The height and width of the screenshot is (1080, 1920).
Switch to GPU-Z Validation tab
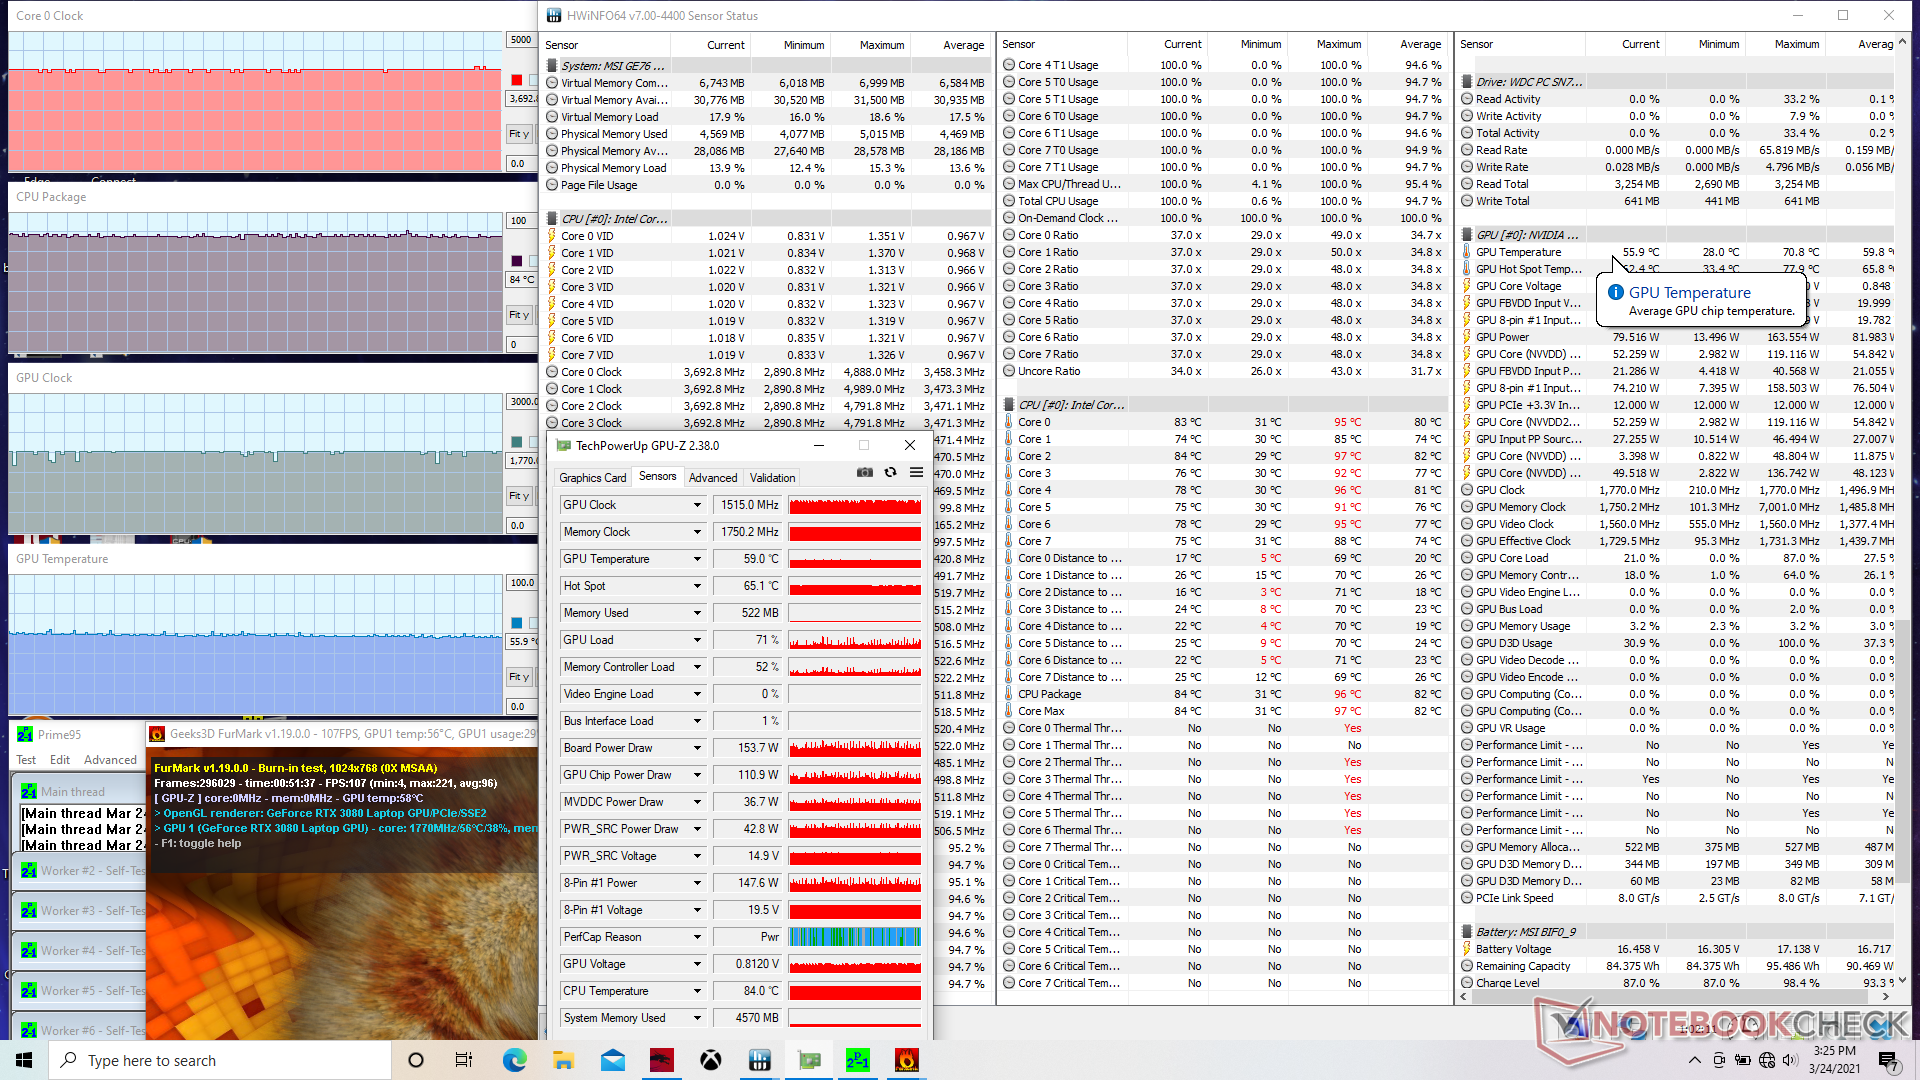(772, 477)
